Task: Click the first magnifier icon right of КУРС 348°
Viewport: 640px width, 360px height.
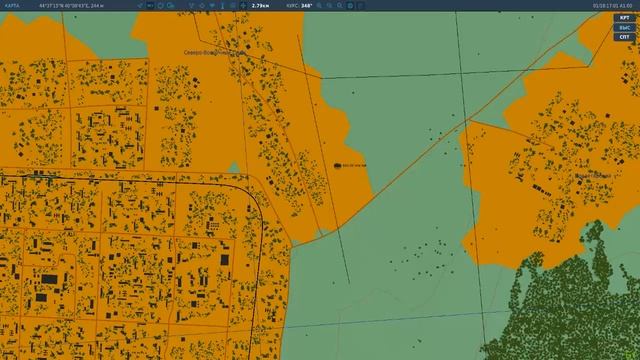Action: pyautogui.click(x=319, y=6)
